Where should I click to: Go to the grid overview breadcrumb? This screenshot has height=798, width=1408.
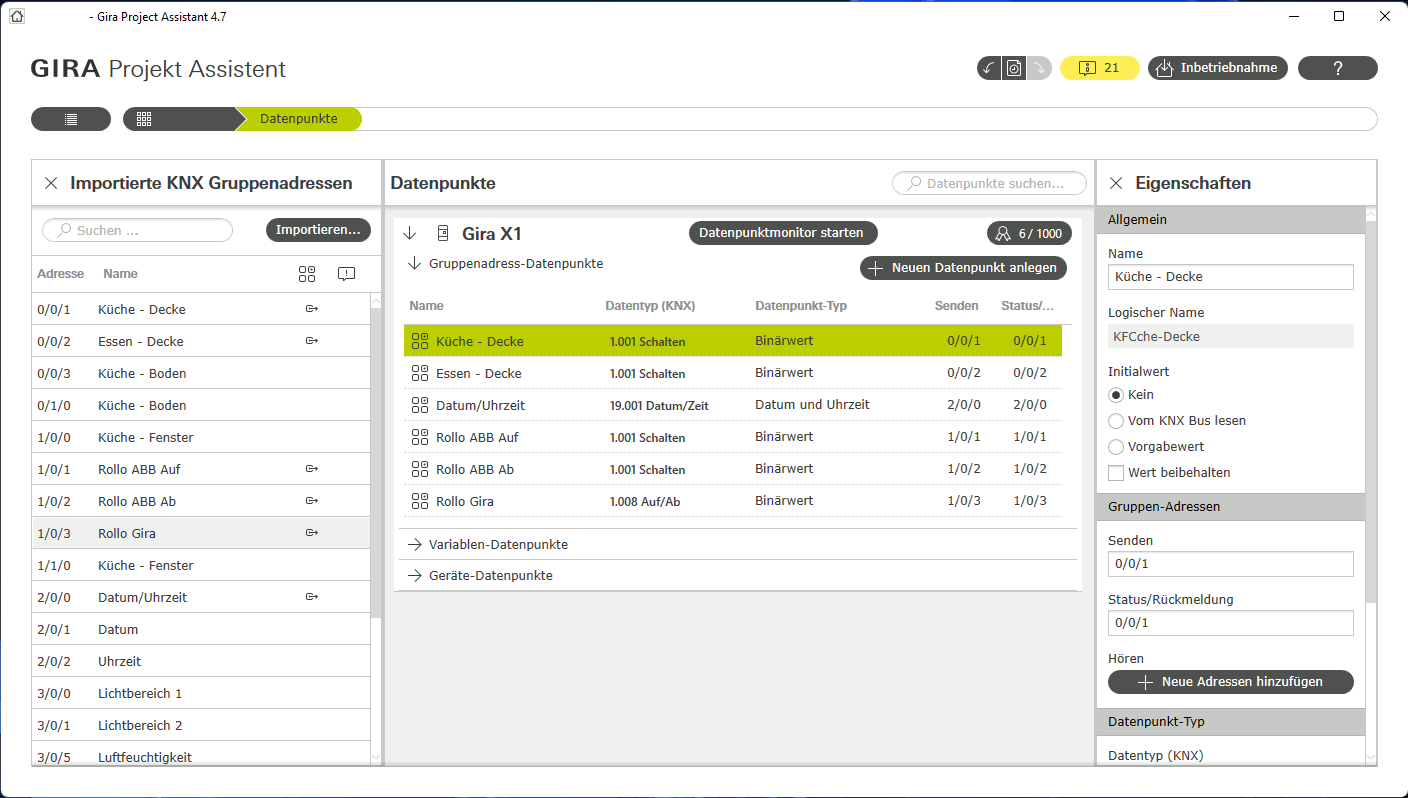[x=144, y=119]
